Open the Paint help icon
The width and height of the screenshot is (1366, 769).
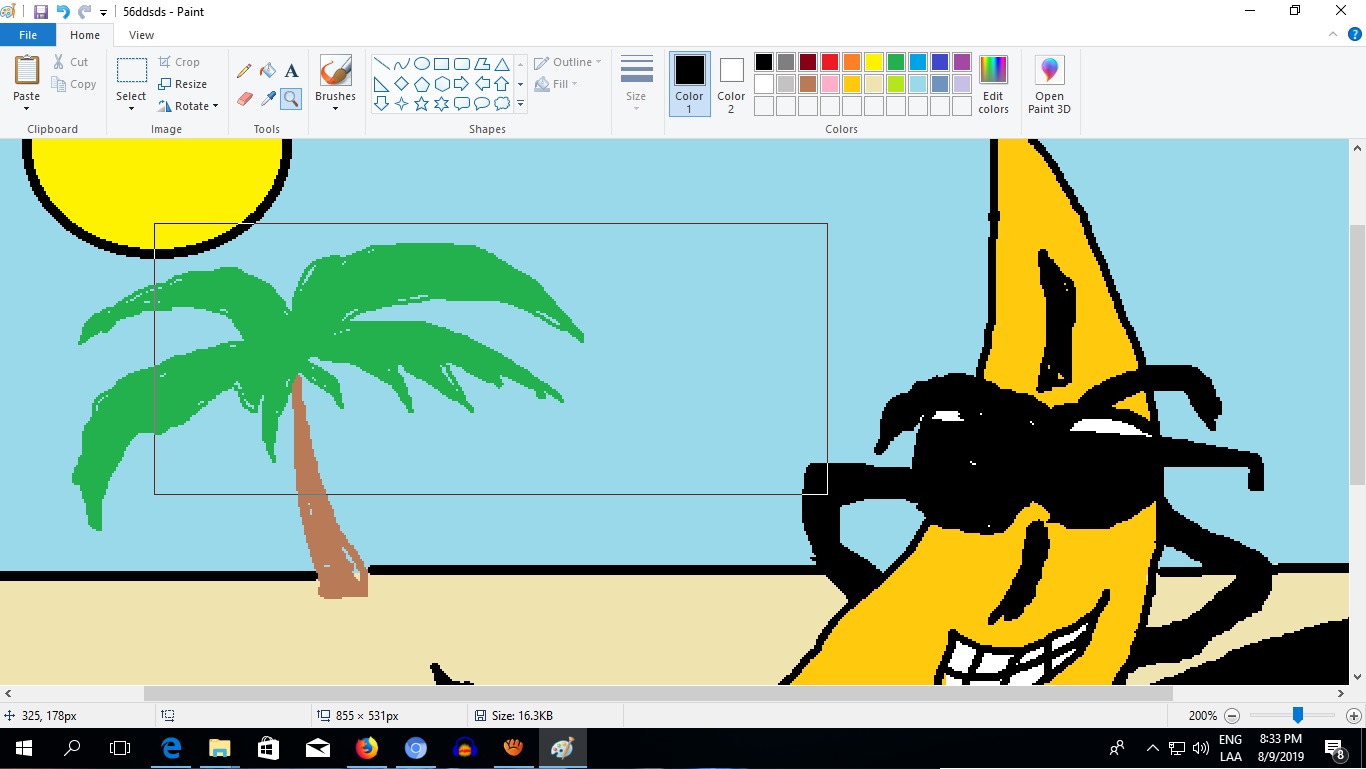[1355, 34]
